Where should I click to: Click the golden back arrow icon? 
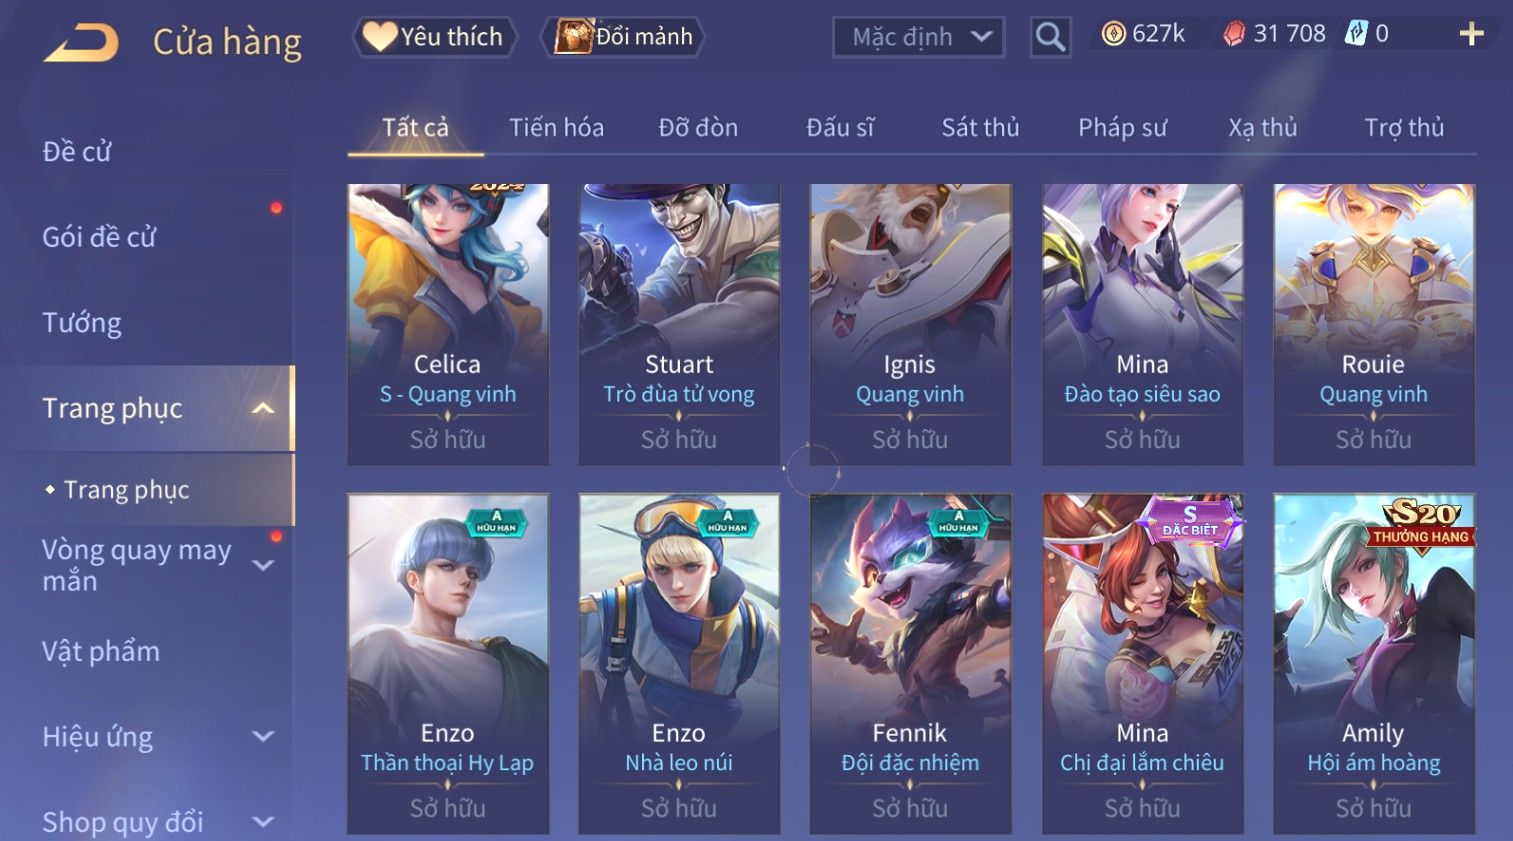(x=82, y=43)
